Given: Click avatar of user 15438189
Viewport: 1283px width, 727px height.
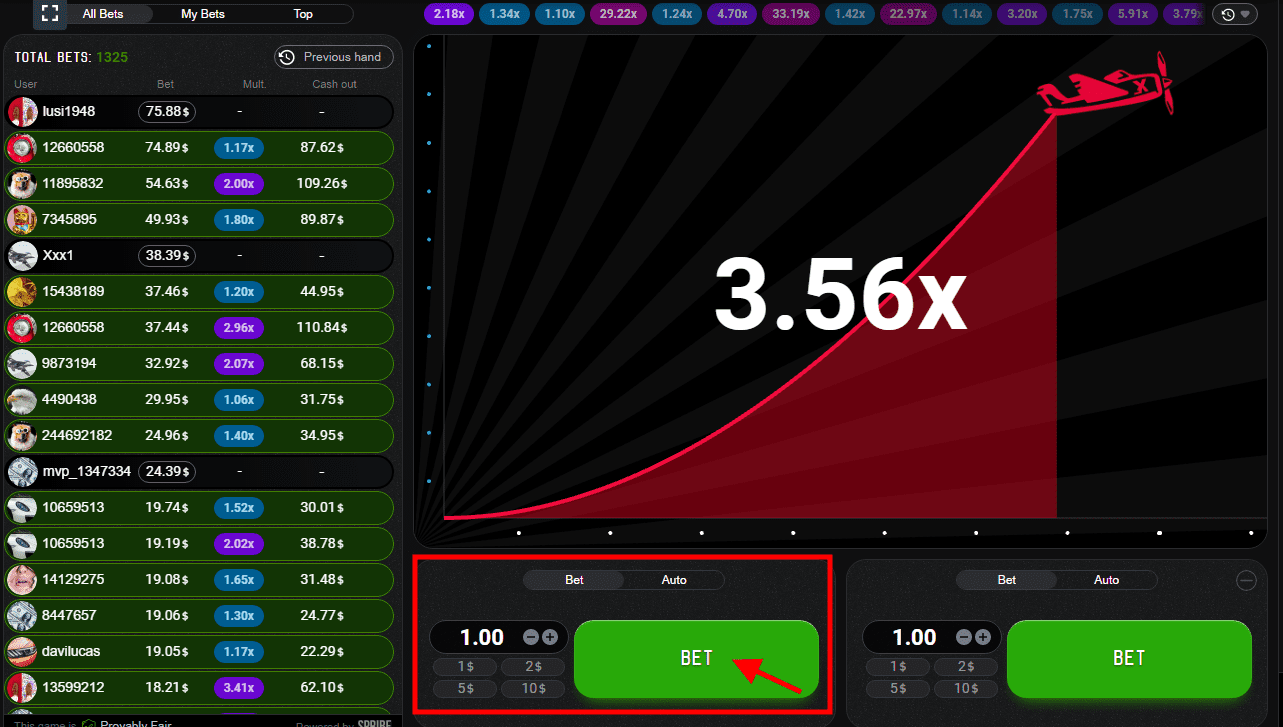Looking at the screenshot, I should tap(22, 291).
